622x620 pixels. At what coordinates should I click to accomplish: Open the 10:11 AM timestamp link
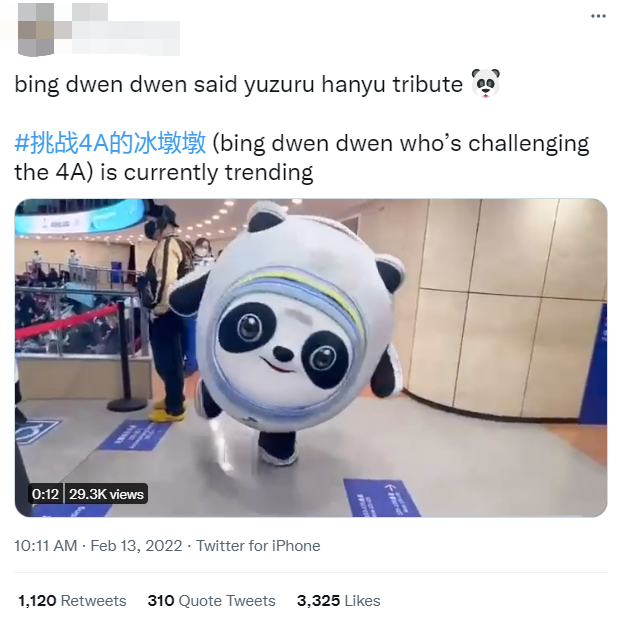click(x=46, y=545)
